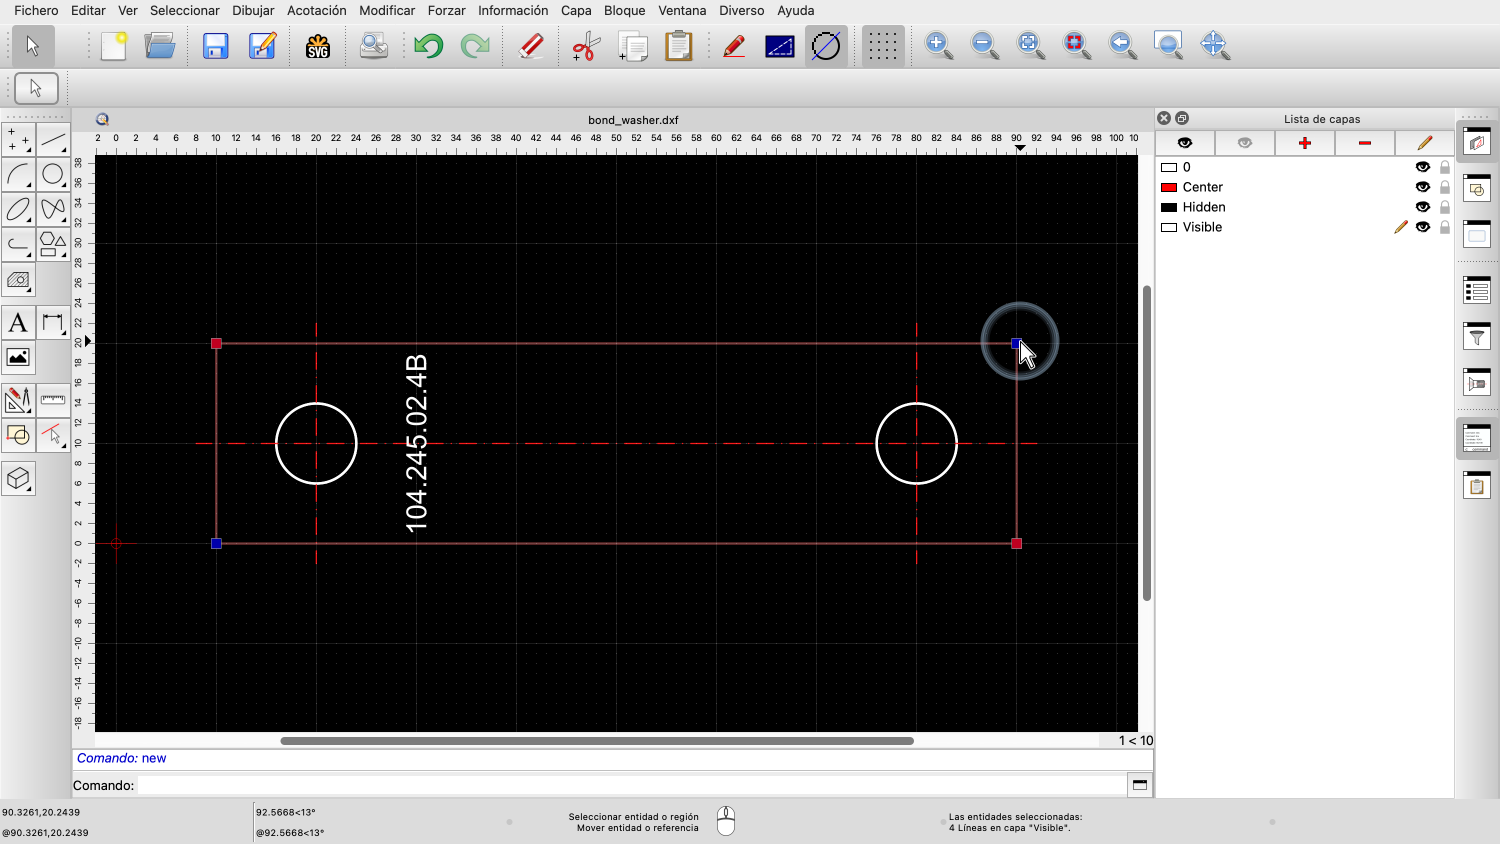
Task: Select the Circle tool
Action: tap(53, 173)
